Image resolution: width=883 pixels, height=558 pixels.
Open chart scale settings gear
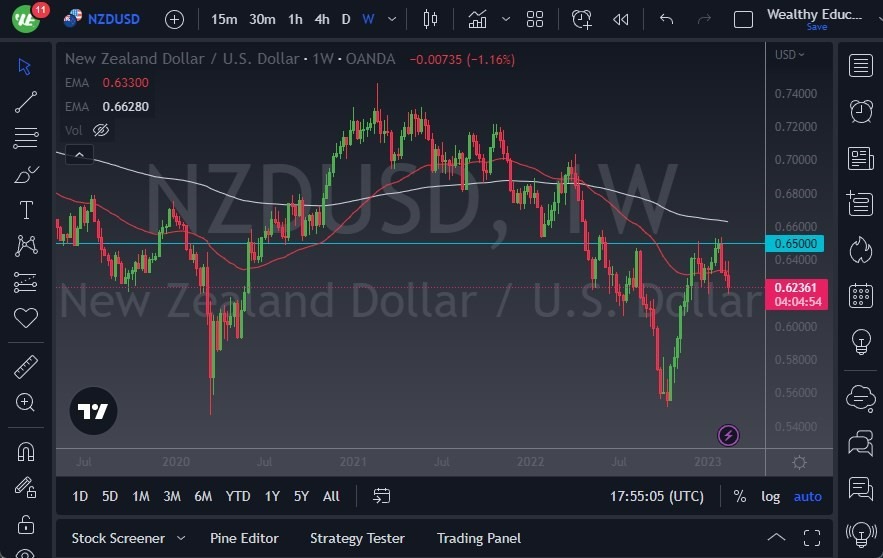pyautogui.click(x=799, y=463)
